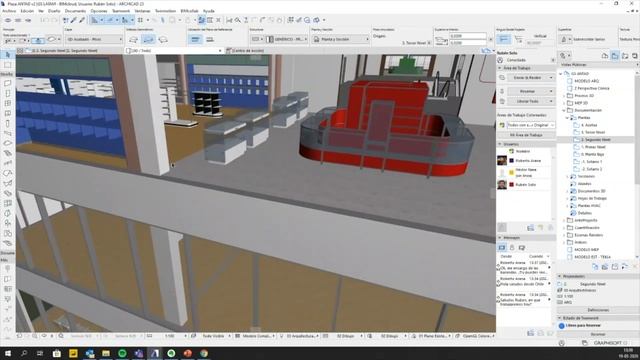
Task: Open the 'Liberar Todo' dropdown arrow
Action: [551, 101]
